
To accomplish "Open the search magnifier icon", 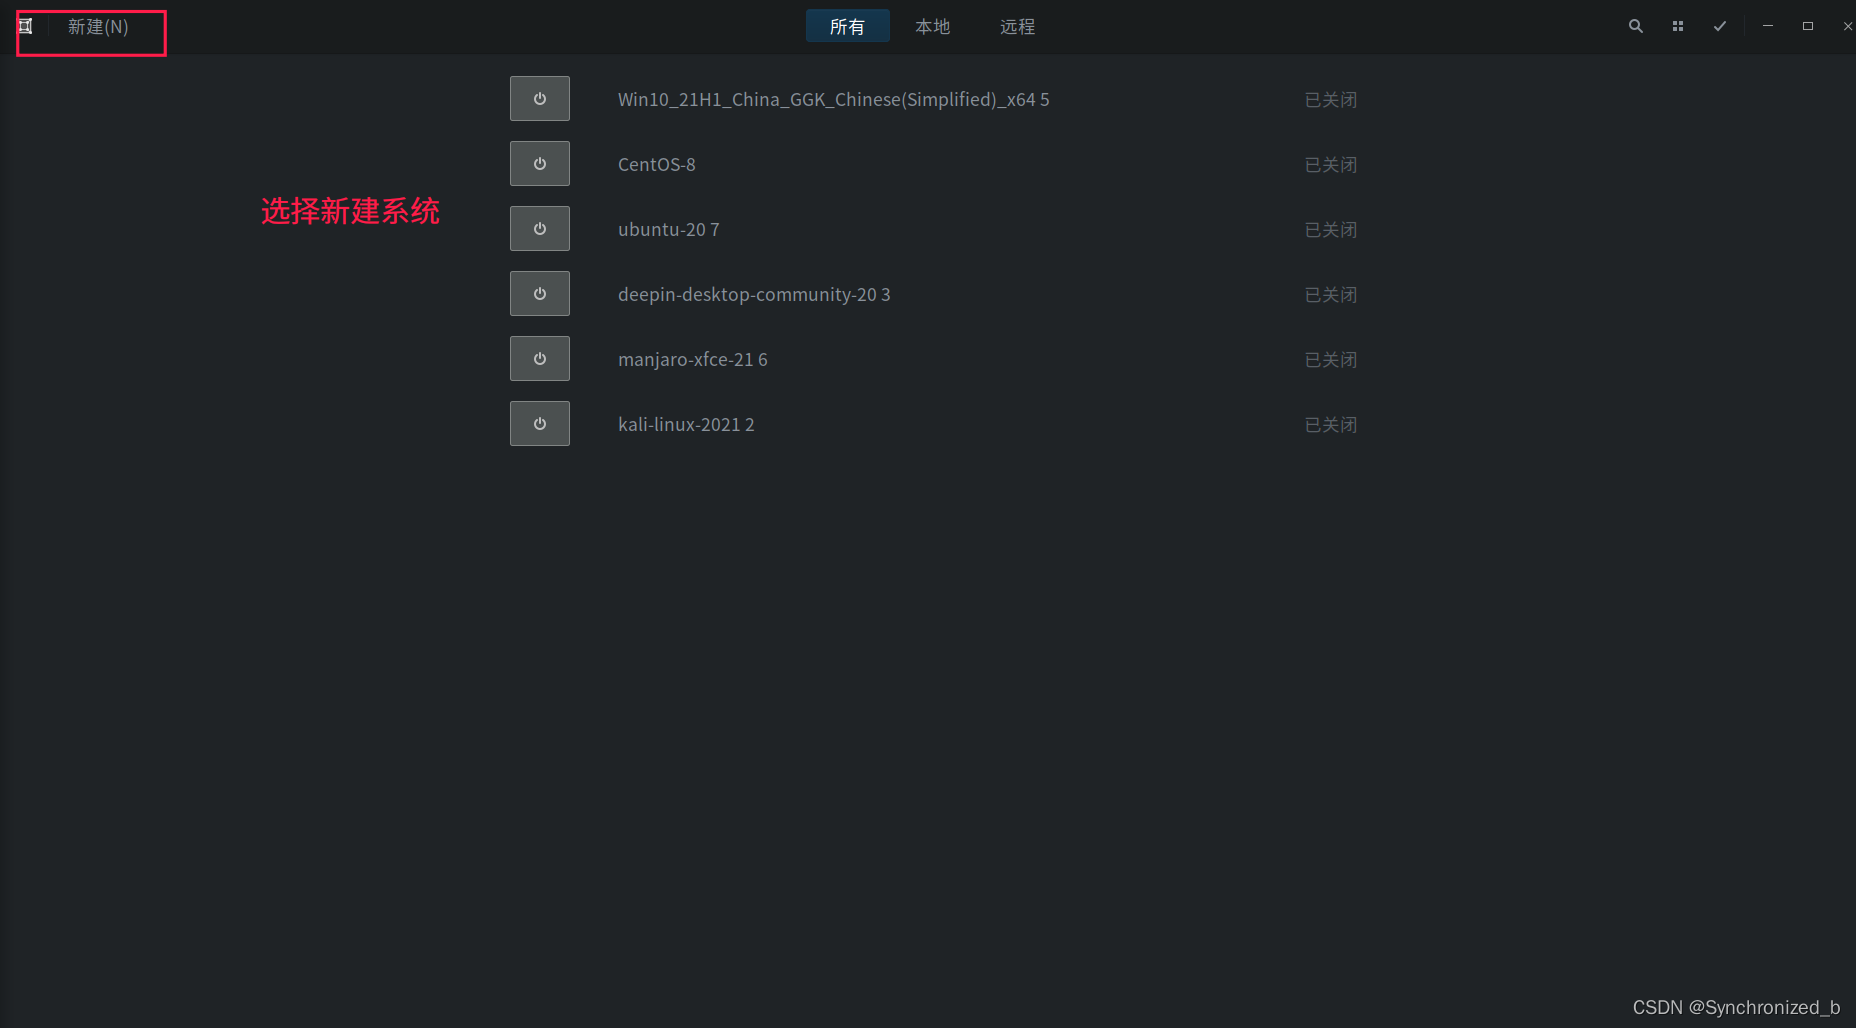I will click(1636, 27).
